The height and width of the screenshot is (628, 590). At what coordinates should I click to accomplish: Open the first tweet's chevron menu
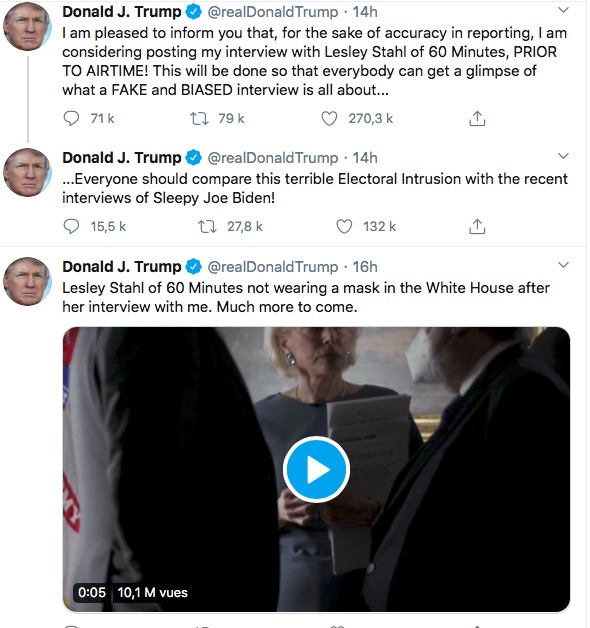click(x=564, y=10)
